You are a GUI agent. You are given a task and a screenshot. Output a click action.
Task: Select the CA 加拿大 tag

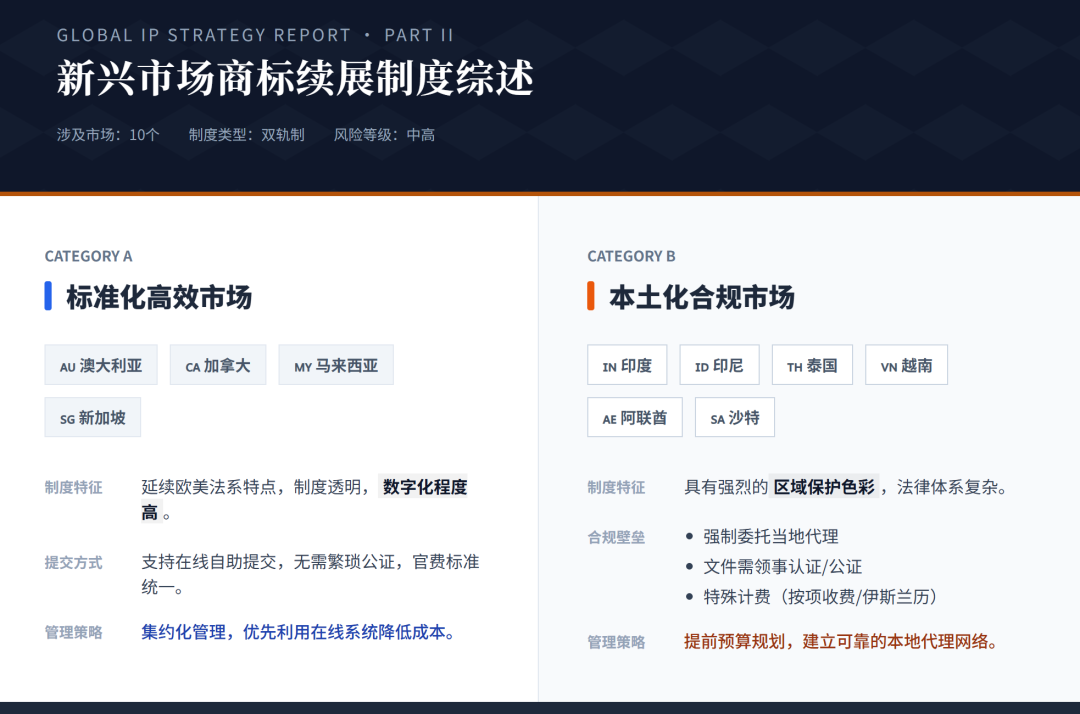click(218, 365)
